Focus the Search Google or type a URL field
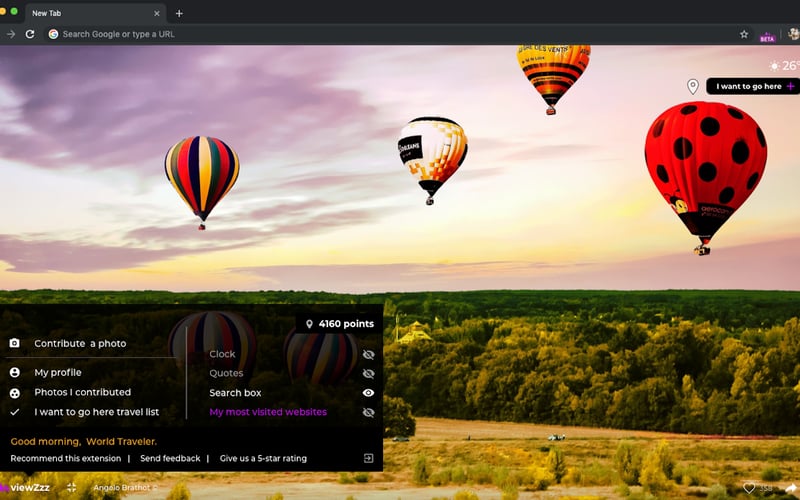 click(393, 34)
